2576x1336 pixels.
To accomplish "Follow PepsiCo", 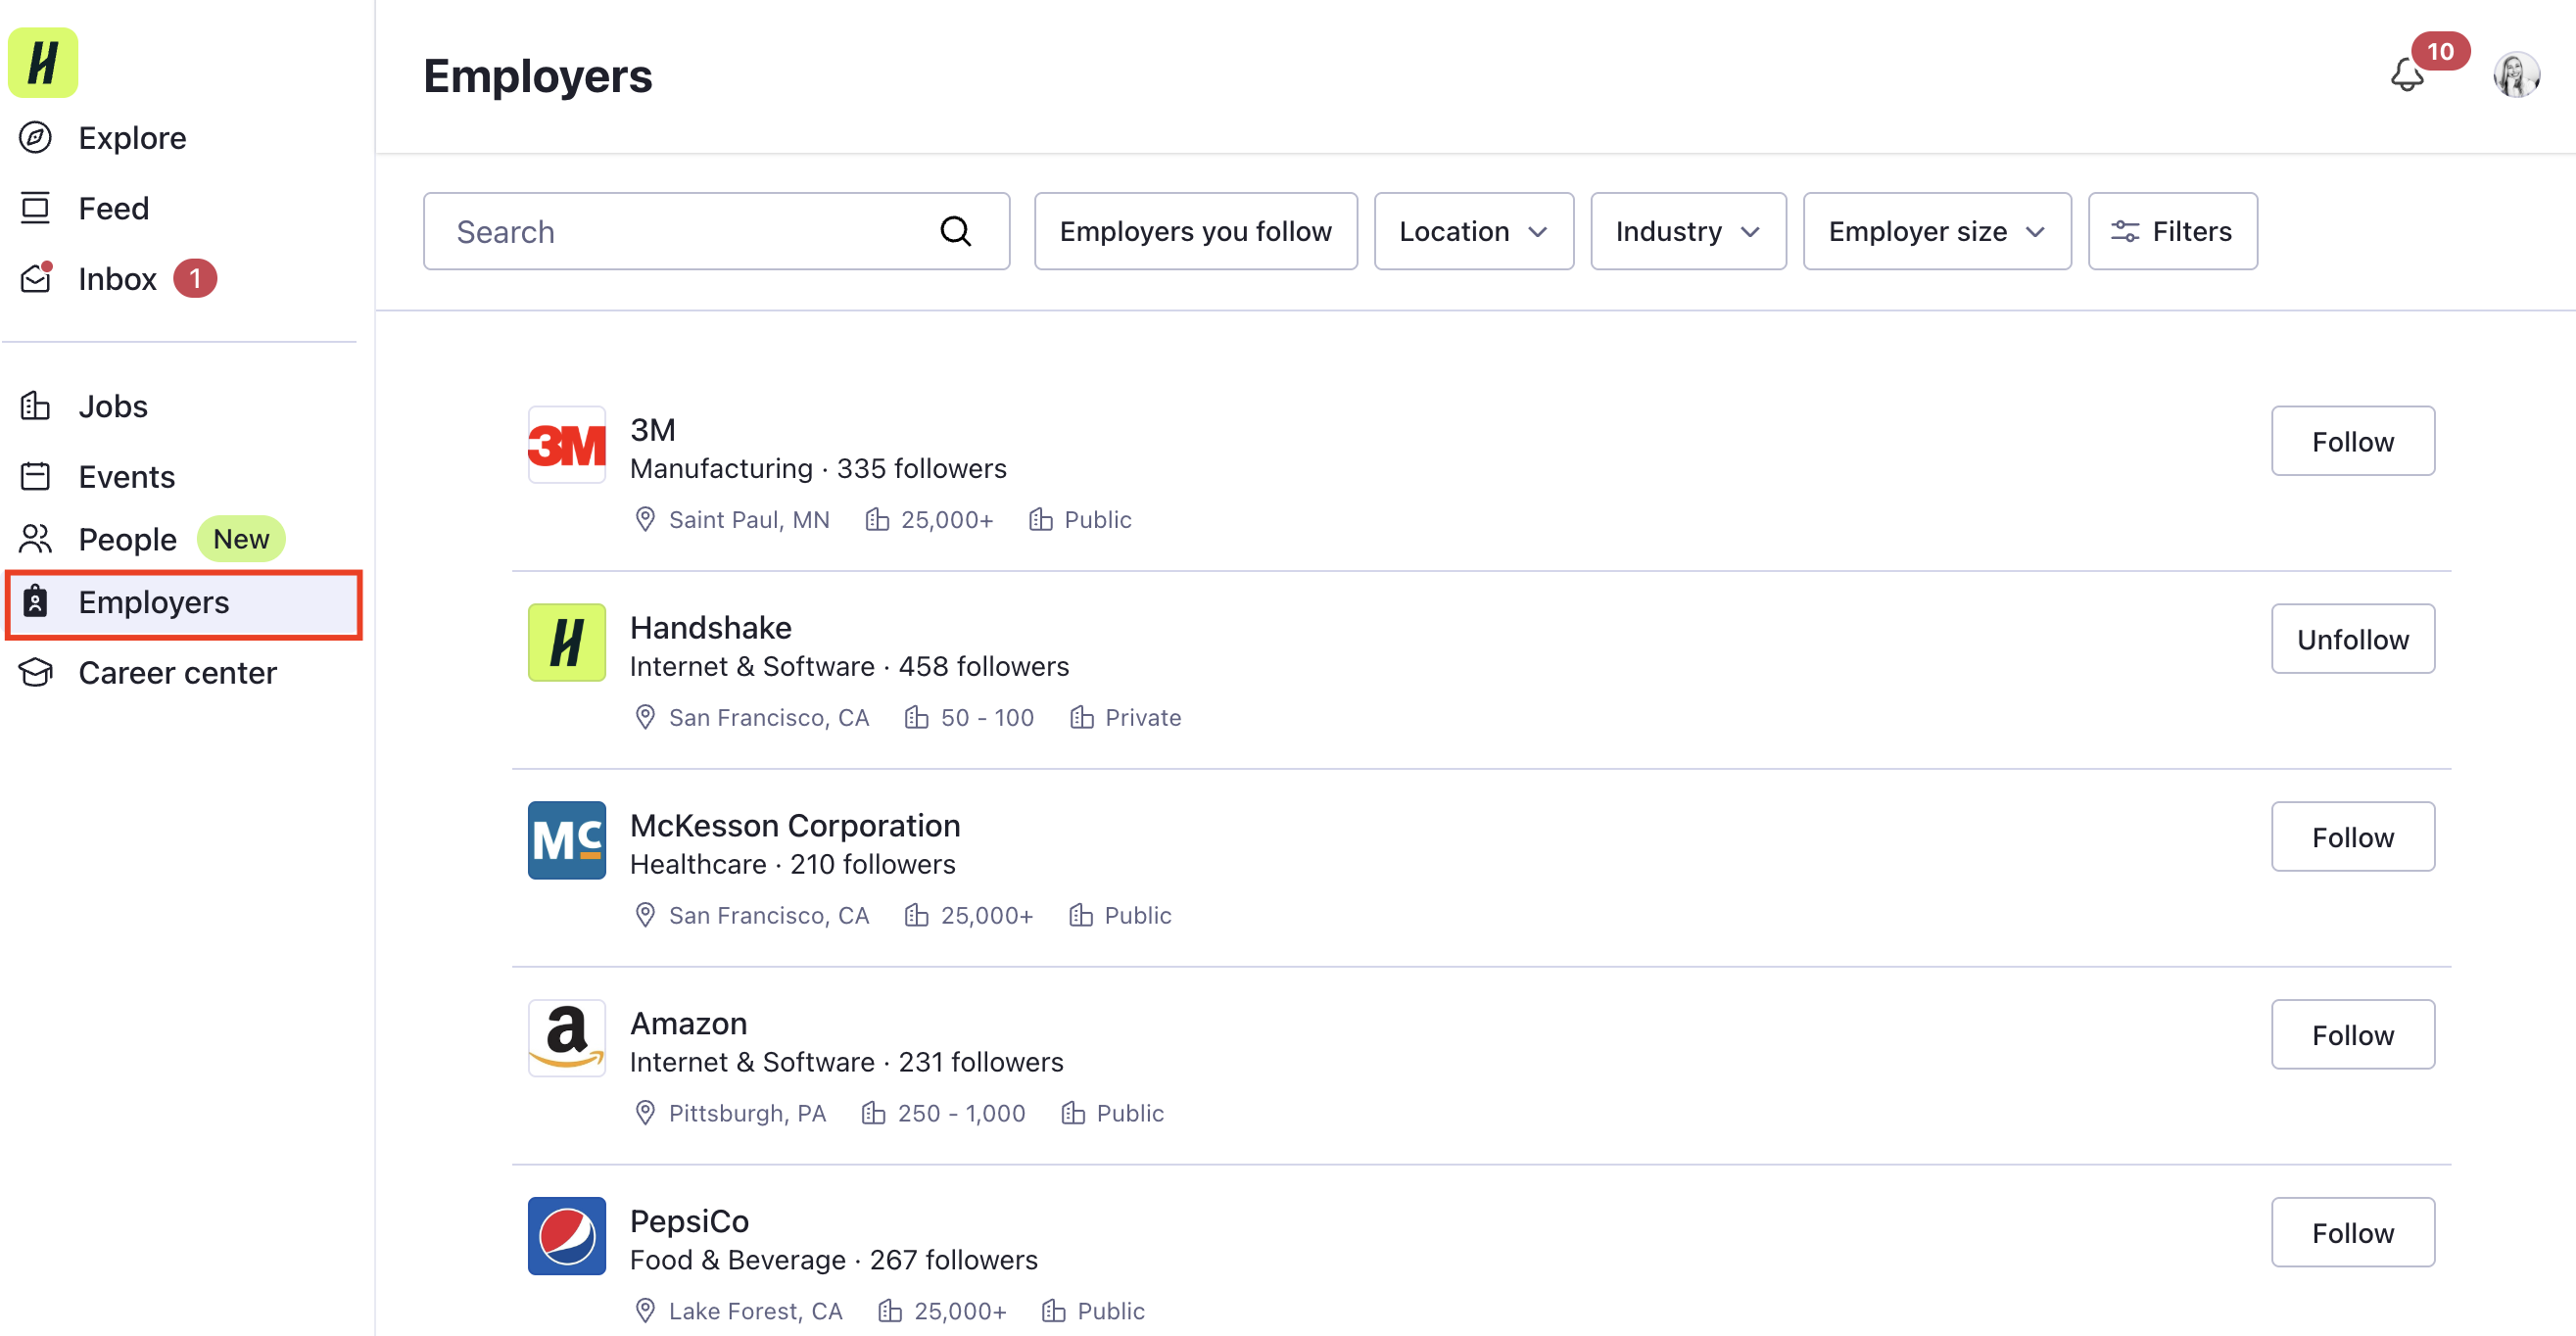I will point(2352,1233).
